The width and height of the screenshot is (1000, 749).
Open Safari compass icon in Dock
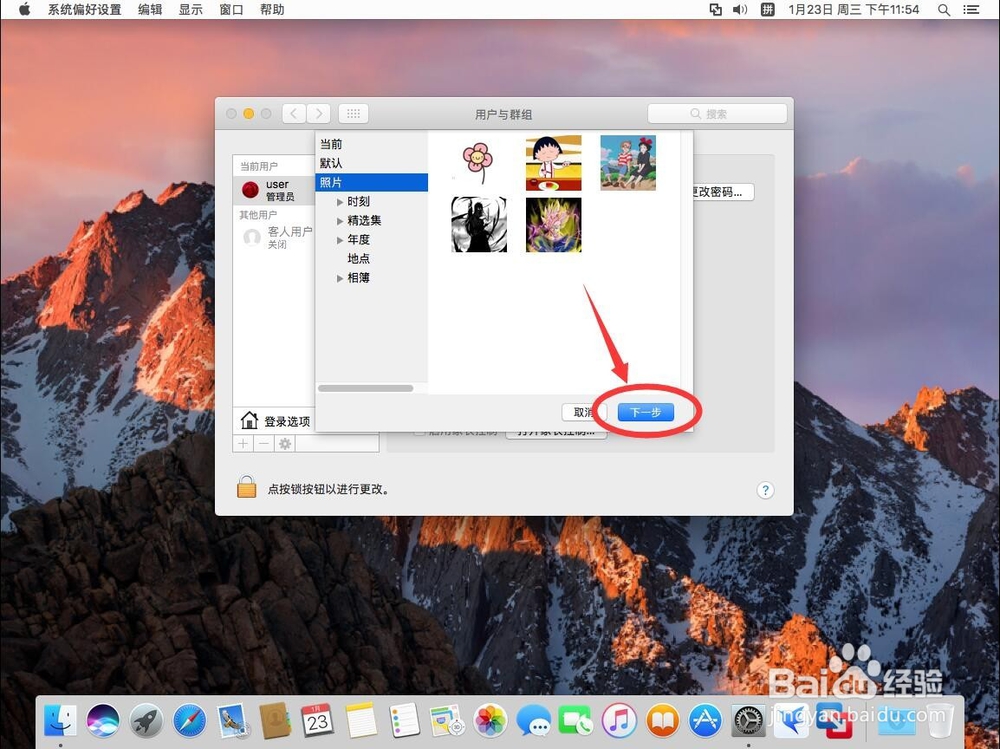click(189, 721)
